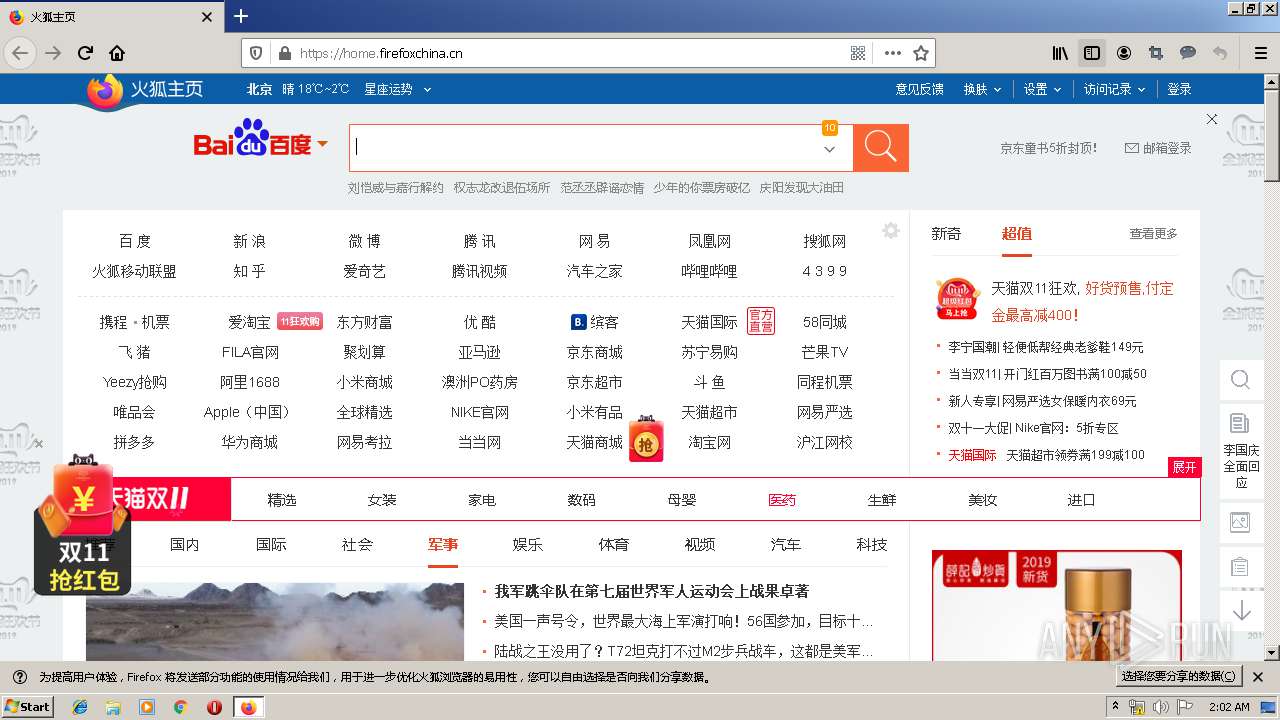Screen dimensions: 1280x720
Task: Click the sidebar clipboard icon
Action: 1240,566
